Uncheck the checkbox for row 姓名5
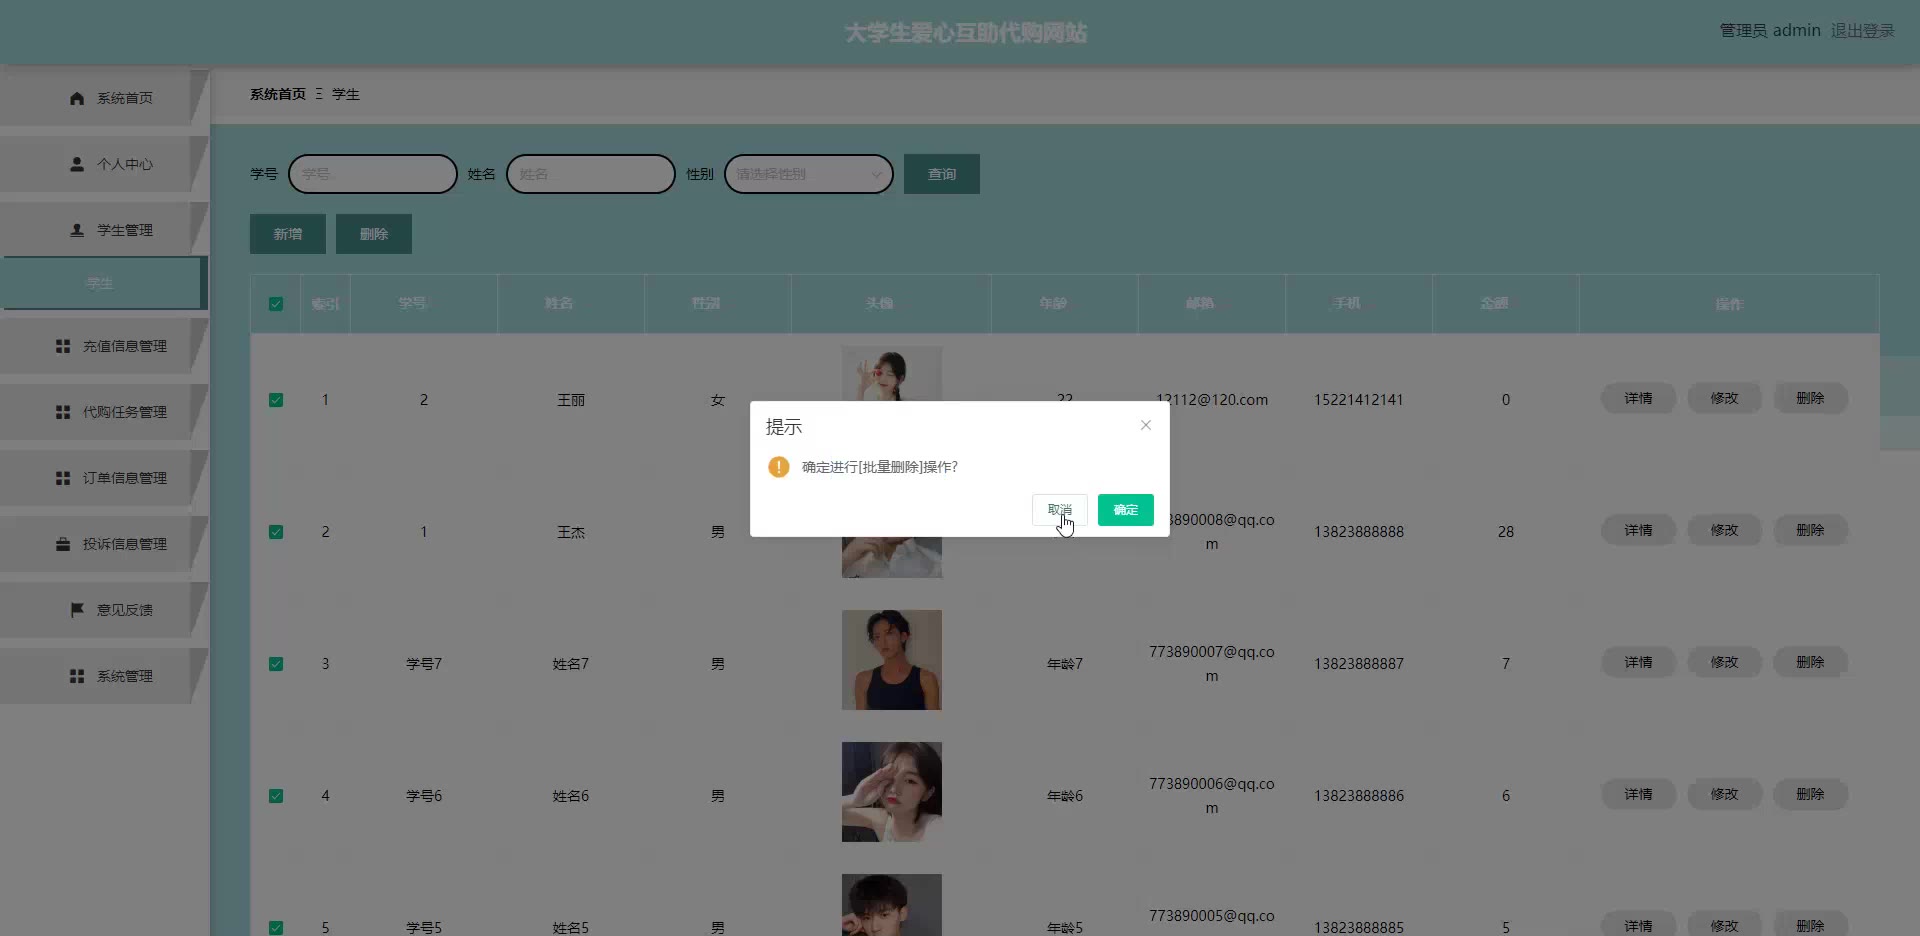 click(x=276, y=928)
